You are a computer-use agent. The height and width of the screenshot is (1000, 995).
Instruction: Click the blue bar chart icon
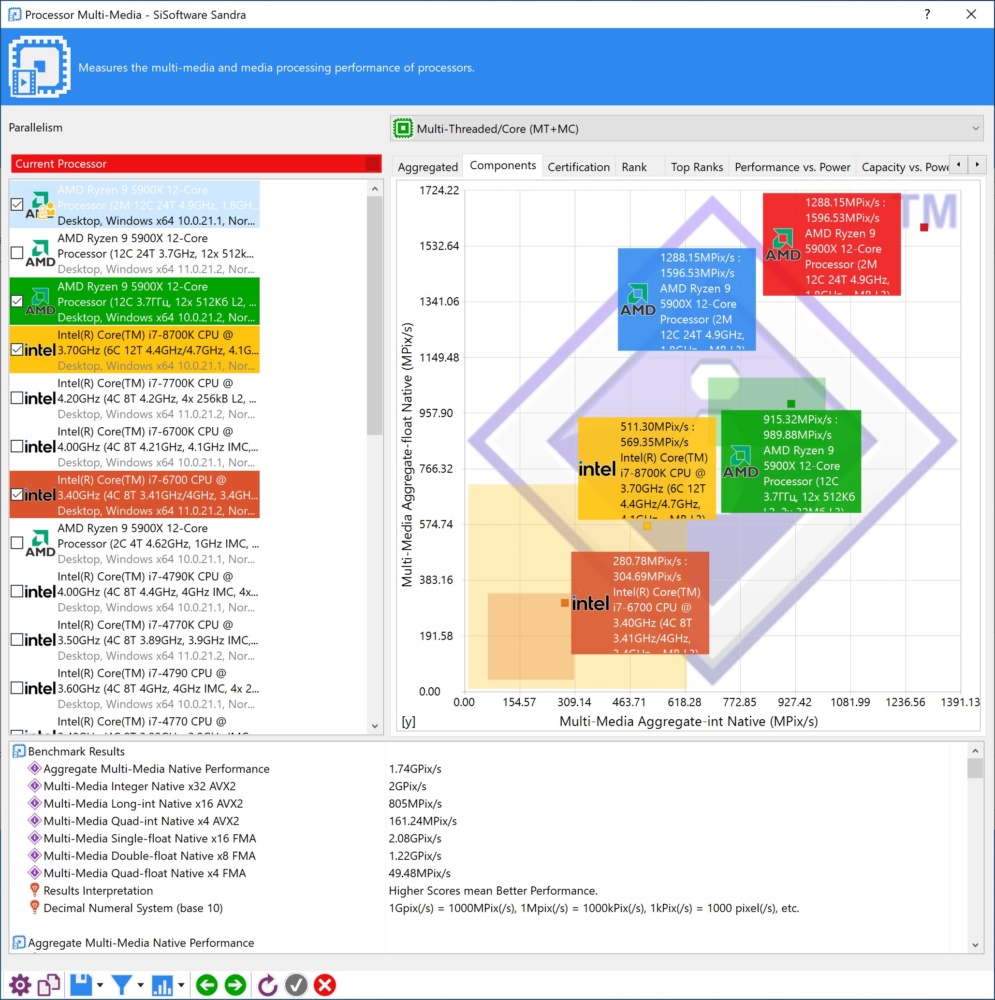(162, 985)
